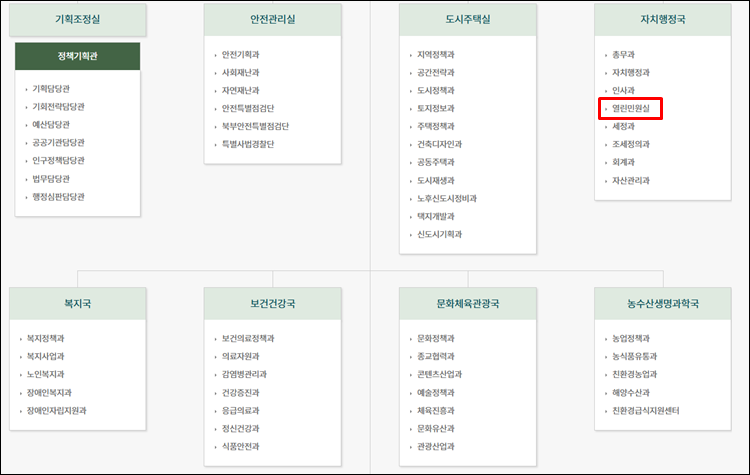Select the 복지정책과 link

[45, 339]
